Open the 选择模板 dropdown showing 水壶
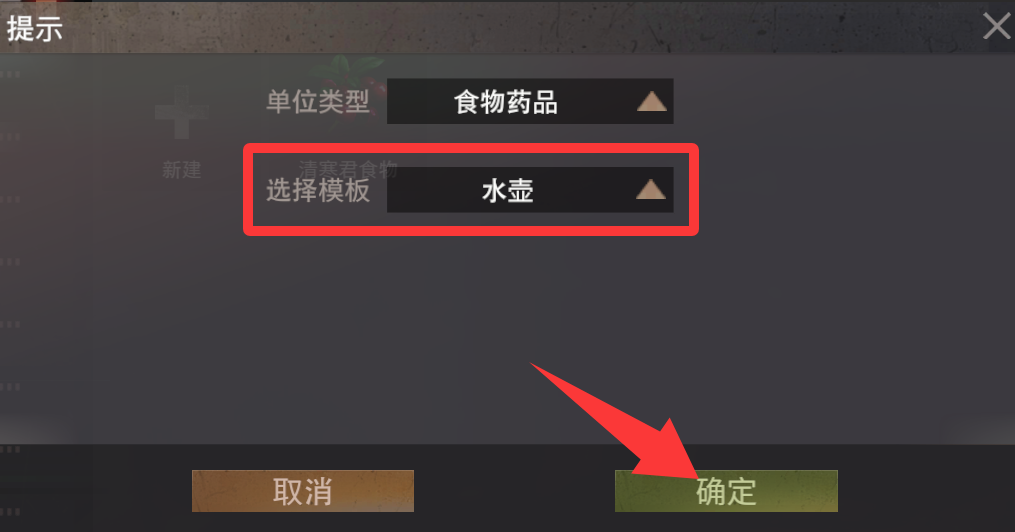This screenshot has width=1015, height=532. click(530, 190)
